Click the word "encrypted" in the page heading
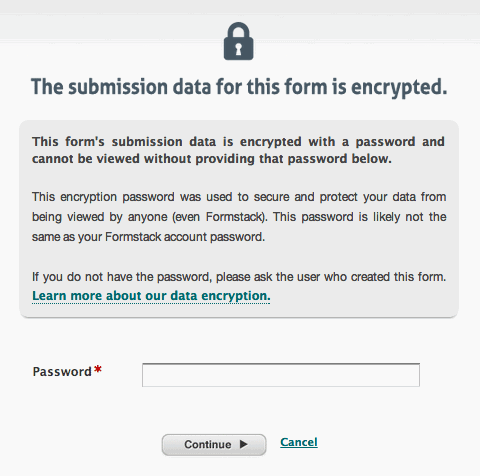This screenshot has width=480, height=476. pos(399,88)
